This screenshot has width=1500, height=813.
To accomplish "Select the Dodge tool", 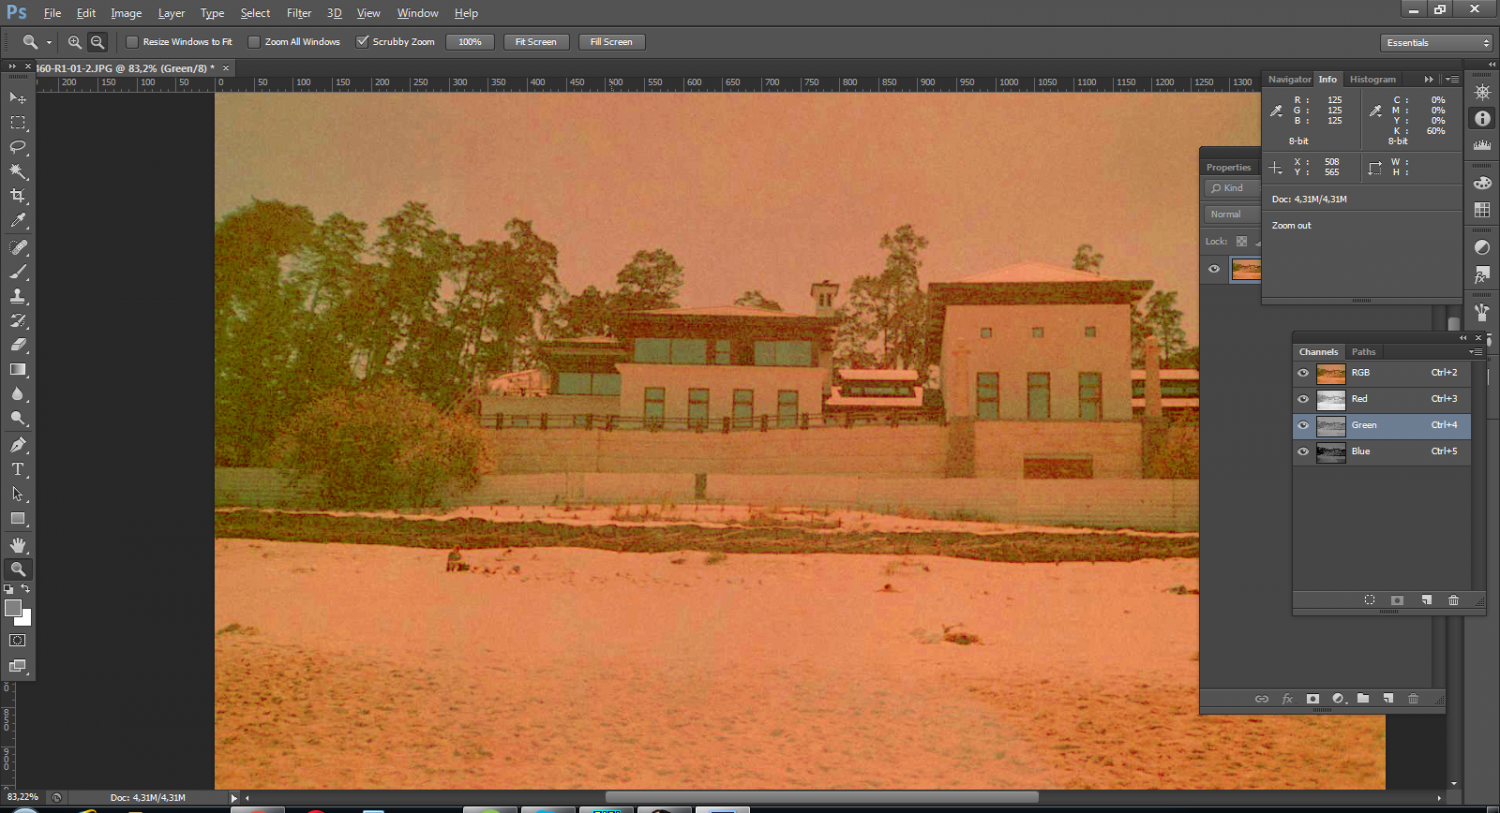I will click(x=18, y=419).
